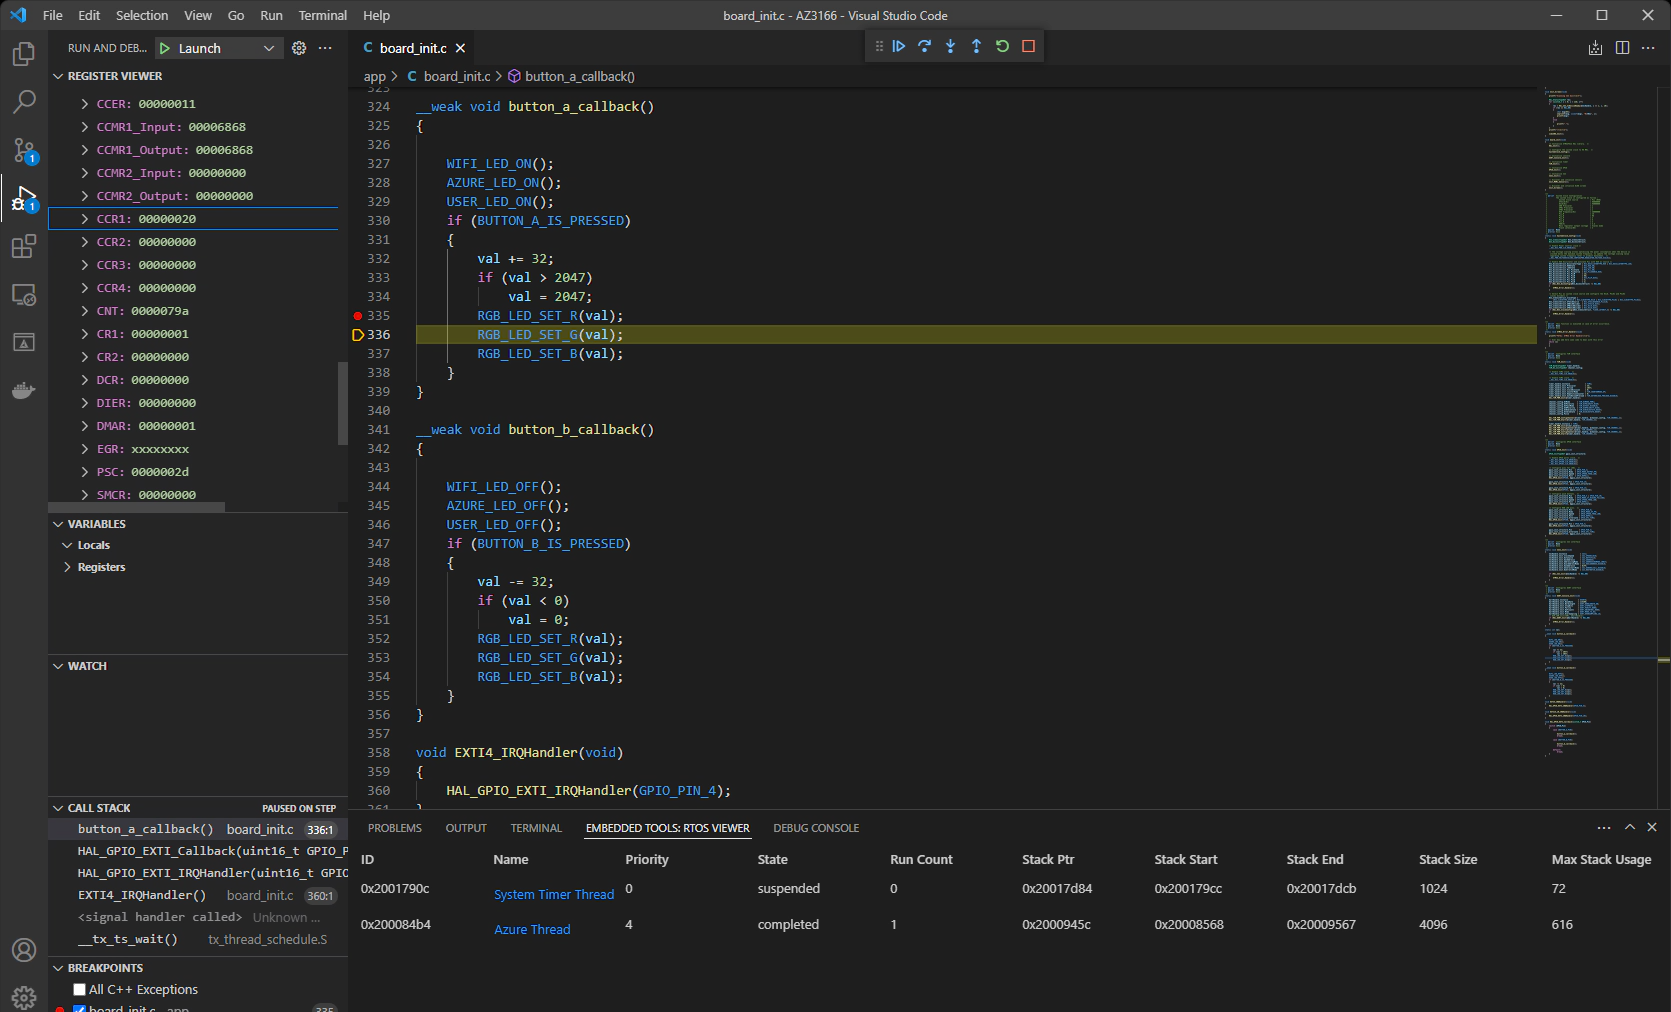Open the Explorer view in activity bar

24,53
